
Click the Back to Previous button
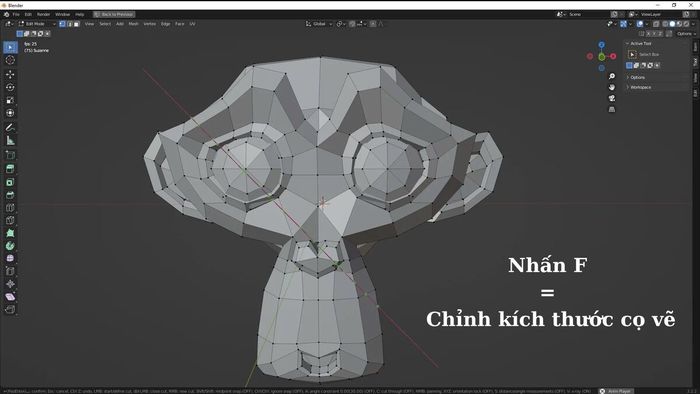[114, 14]
